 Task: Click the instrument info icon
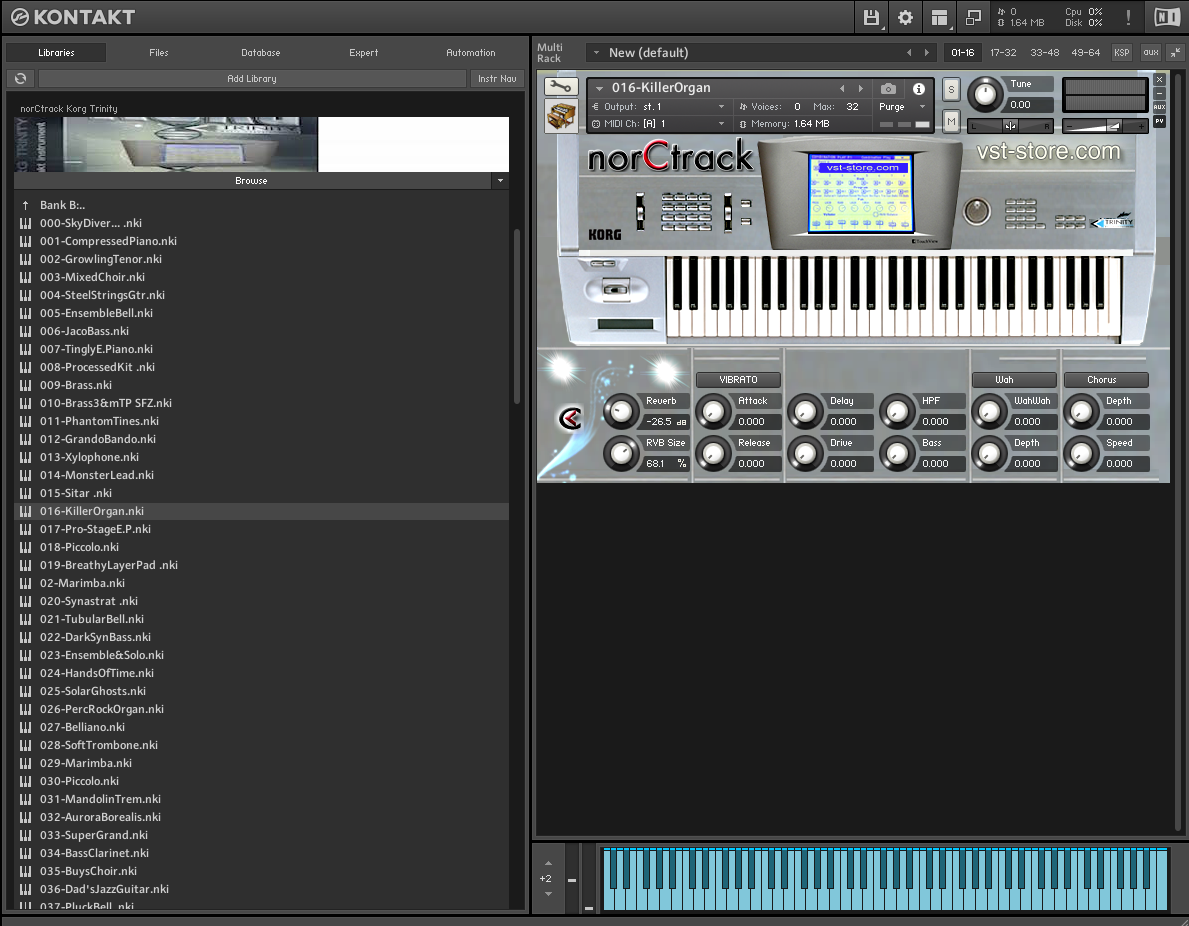(x=918, y=88)
